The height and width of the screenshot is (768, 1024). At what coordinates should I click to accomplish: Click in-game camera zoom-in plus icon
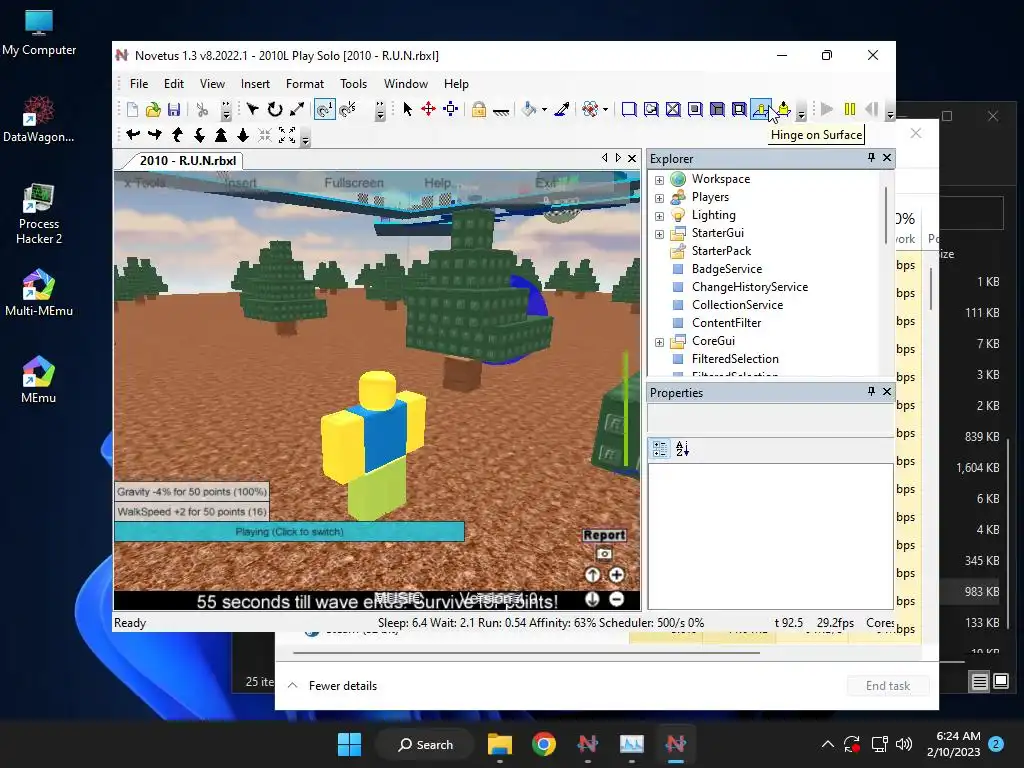coord(616,575)
